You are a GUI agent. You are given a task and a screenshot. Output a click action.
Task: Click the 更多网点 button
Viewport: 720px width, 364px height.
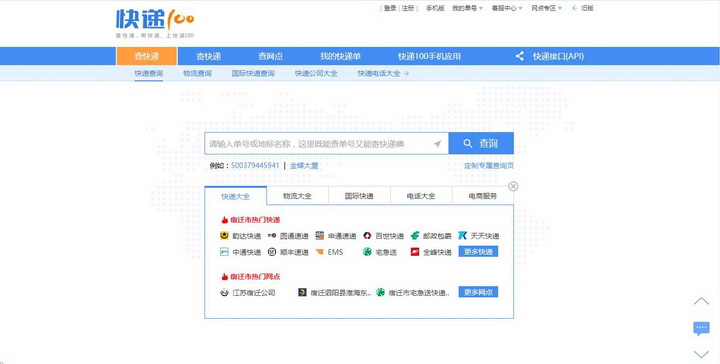pyautogui.click(x=478, y=292)
